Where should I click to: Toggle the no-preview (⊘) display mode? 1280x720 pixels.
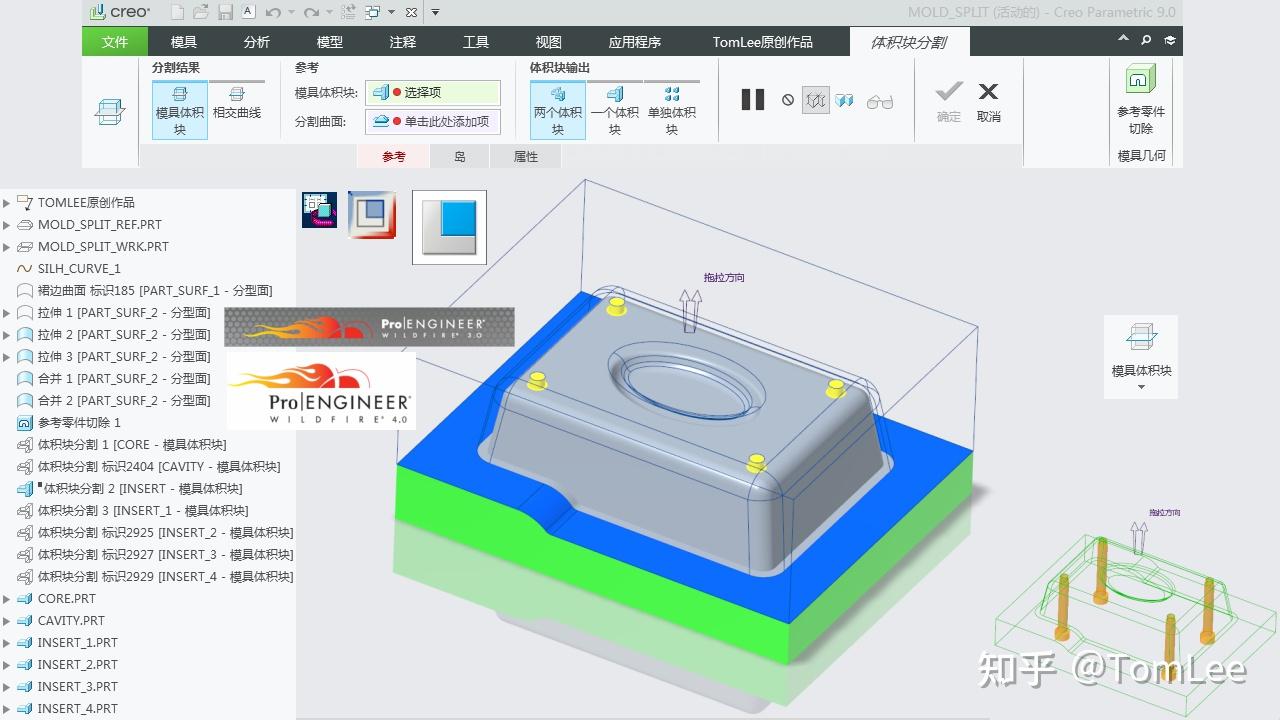[x=786, y=99]
